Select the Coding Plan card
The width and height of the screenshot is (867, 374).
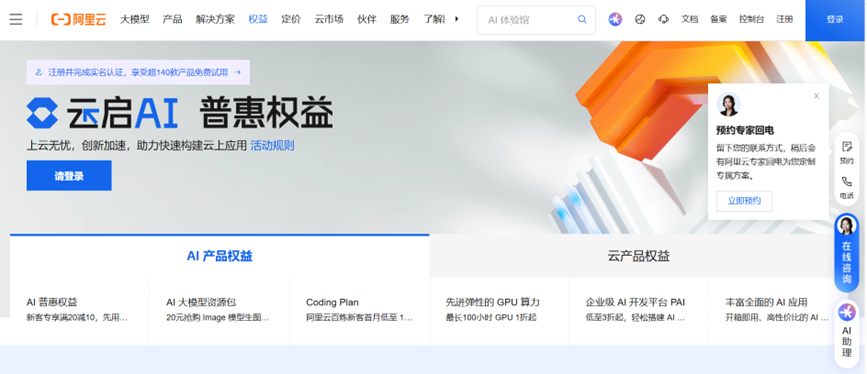tap(359, 310)
